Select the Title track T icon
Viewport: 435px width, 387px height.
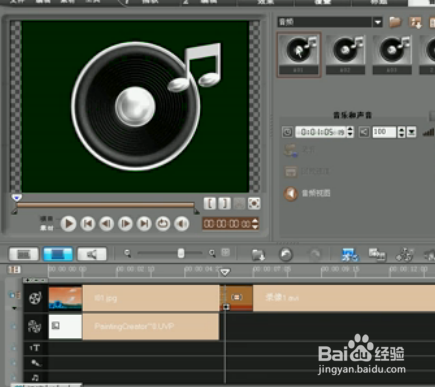point(35,348)
